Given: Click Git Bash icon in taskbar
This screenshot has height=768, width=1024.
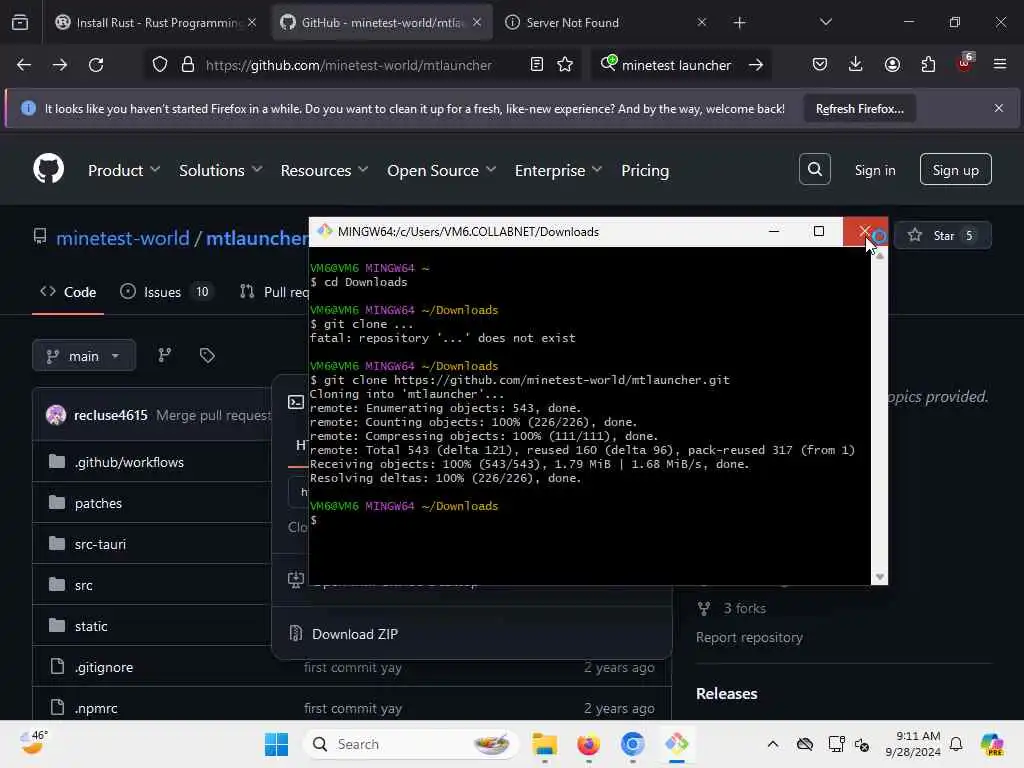Looking at the screenshot, I should pyautogui.click(x=677, y=744).
